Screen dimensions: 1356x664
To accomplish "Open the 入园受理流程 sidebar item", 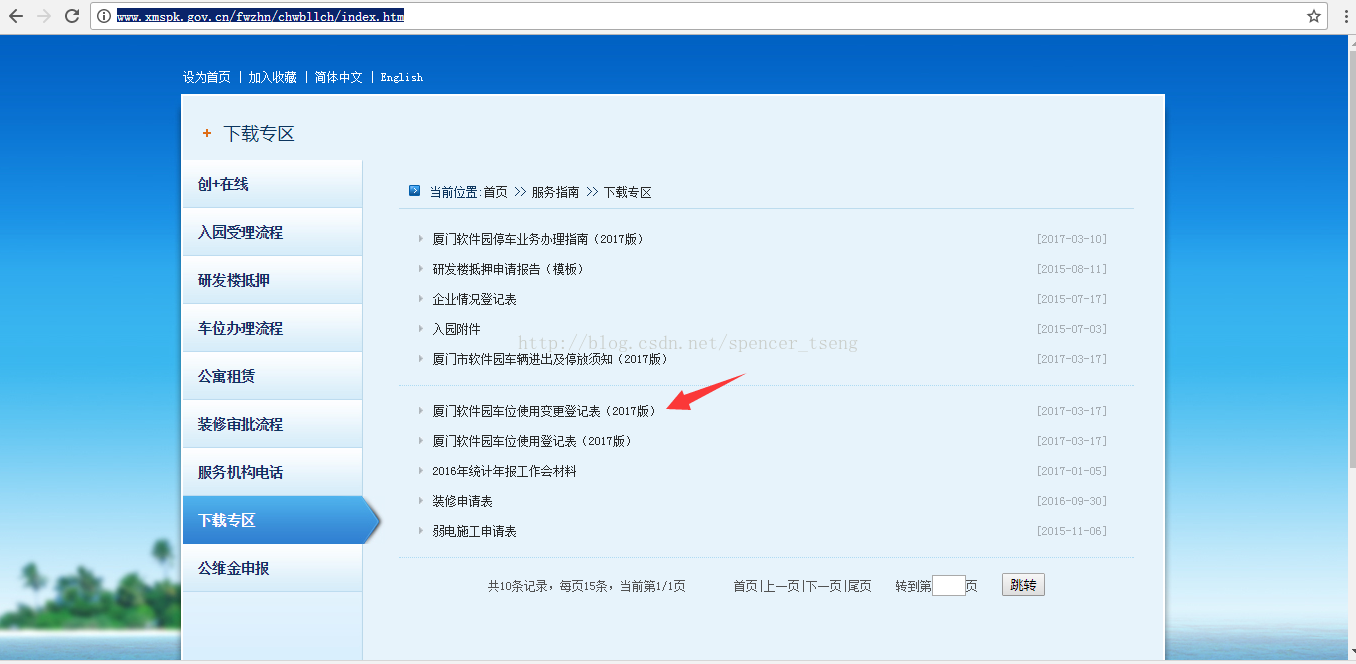I will [x=272, y=232].
